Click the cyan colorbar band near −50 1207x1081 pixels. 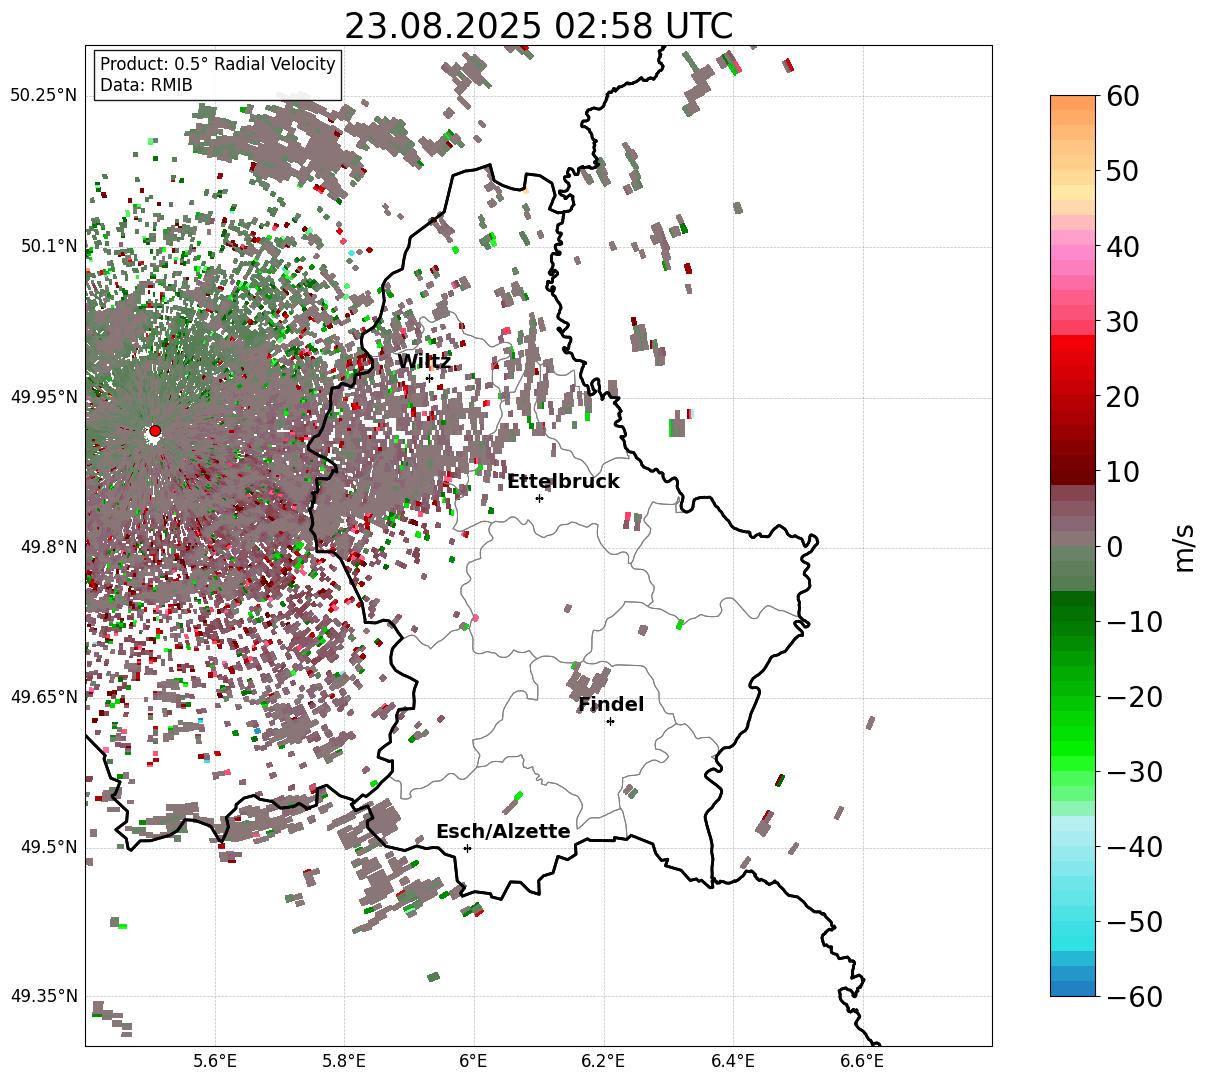click(x=1073, y=921)
